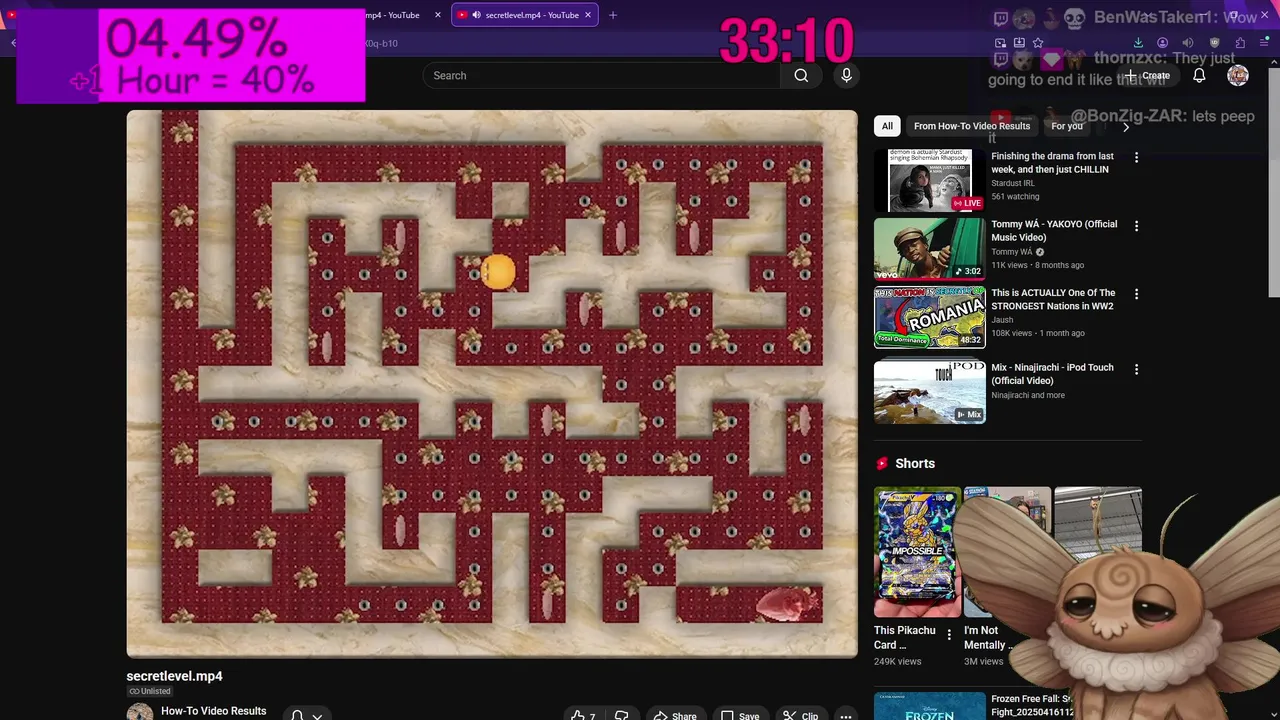The width and height of the screenshot is (1280, 720).
Task: Open Frozen Free Fall video thumbnail
Action: pos(930,706)
